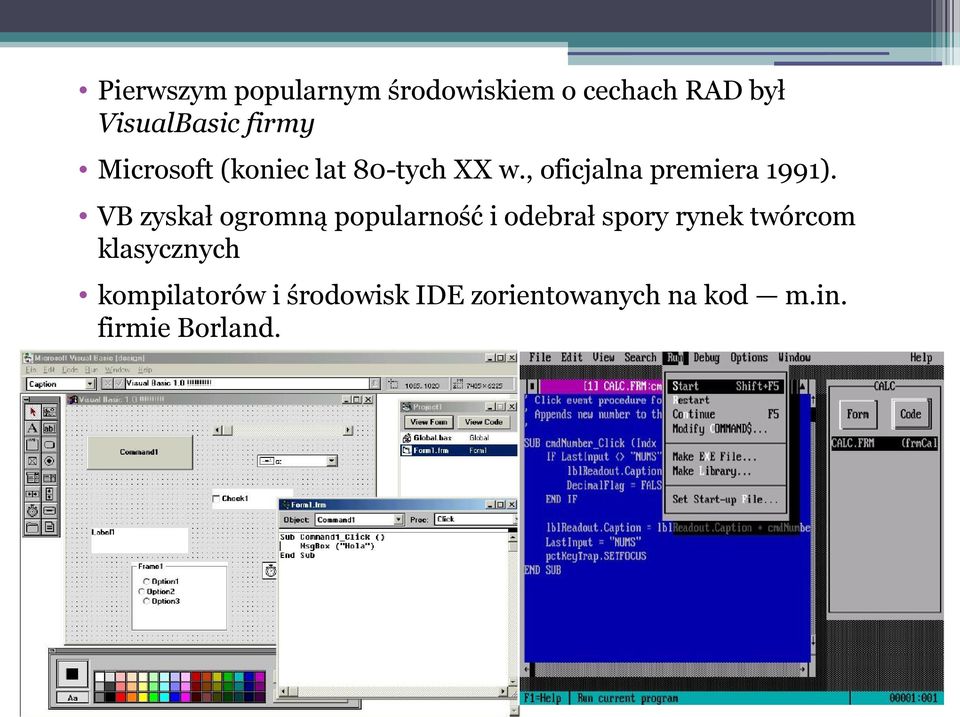Pick the Command Button tool in toolbox
Screen dimensions: 960x717
pyautogui.click(x=49, y=445)
